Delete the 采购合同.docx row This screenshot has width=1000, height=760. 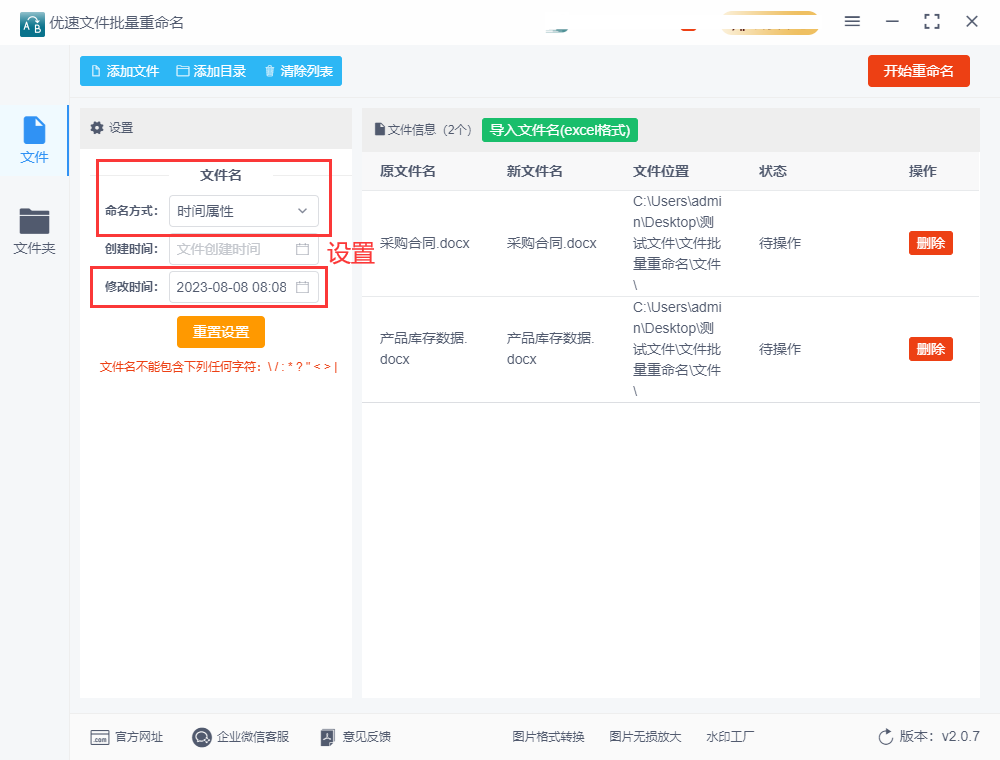tap(930, 243)
